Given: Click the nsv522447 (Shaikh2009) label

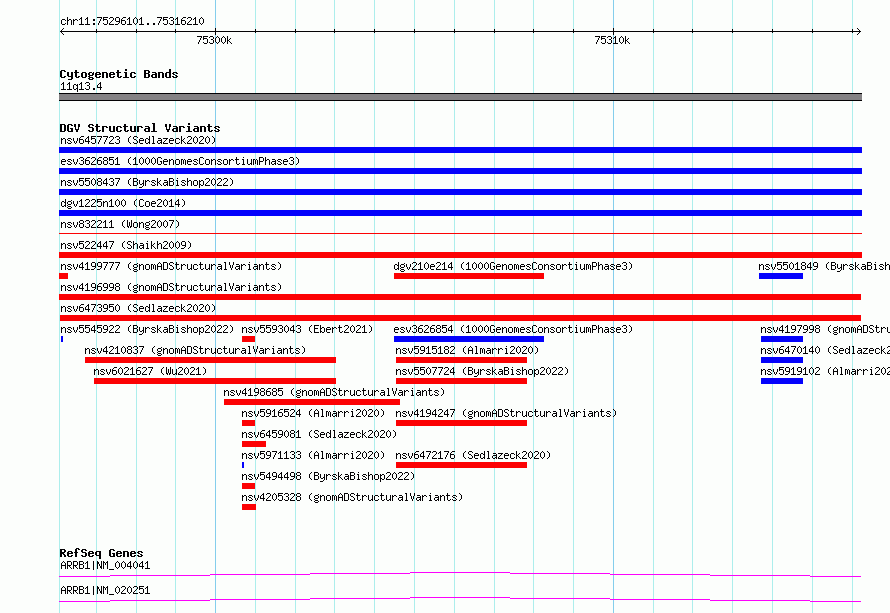Looking at the screenshot, I should (x=126, y=245).
